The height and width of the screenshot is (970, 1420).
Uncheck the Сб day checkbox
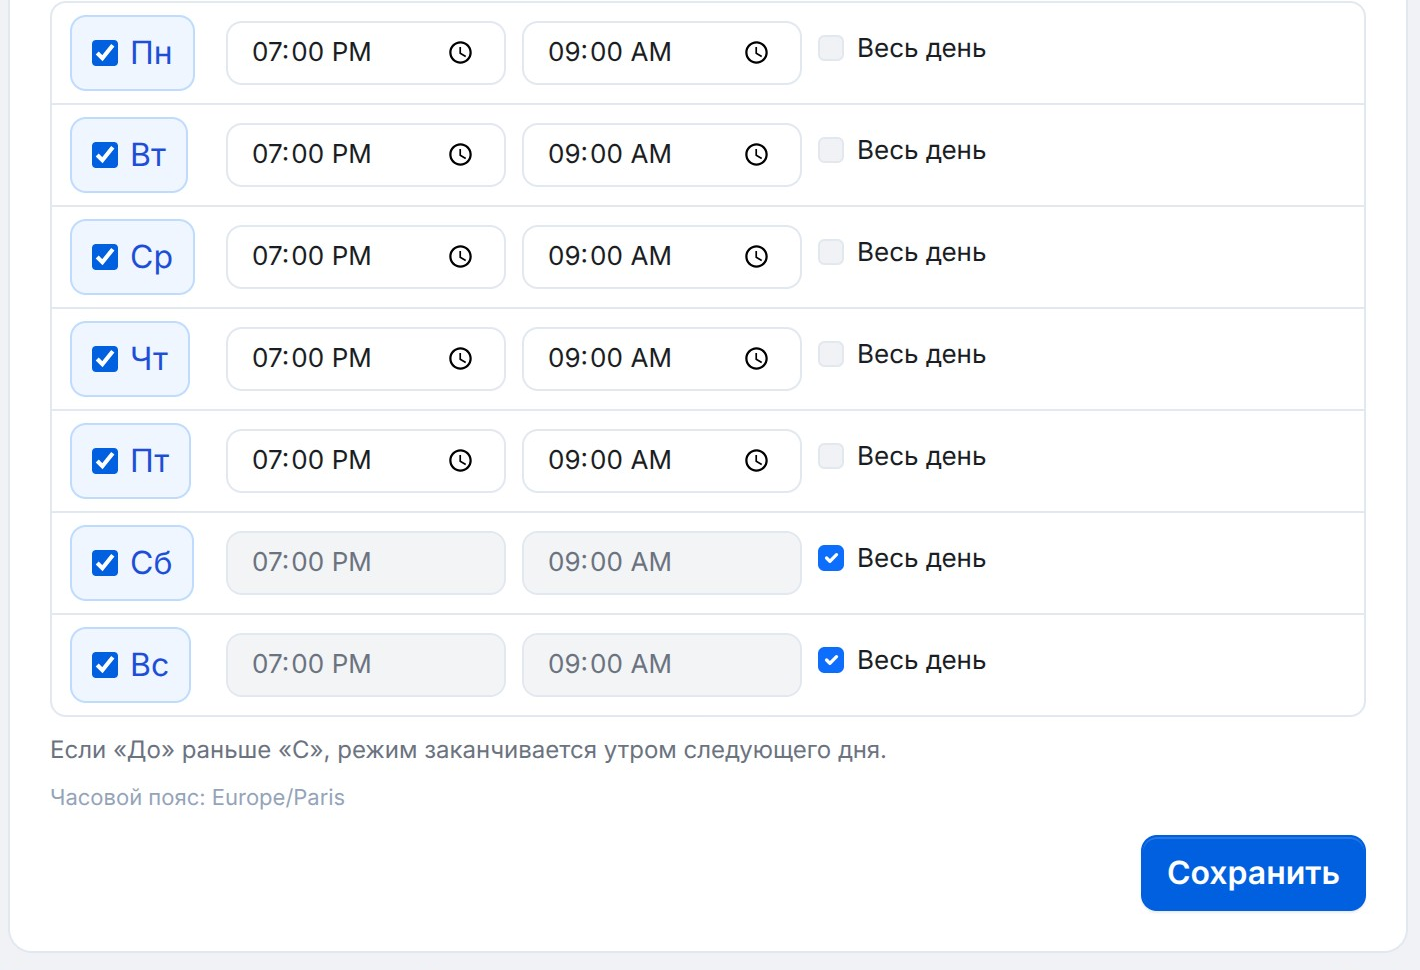(x=105, y=563)
